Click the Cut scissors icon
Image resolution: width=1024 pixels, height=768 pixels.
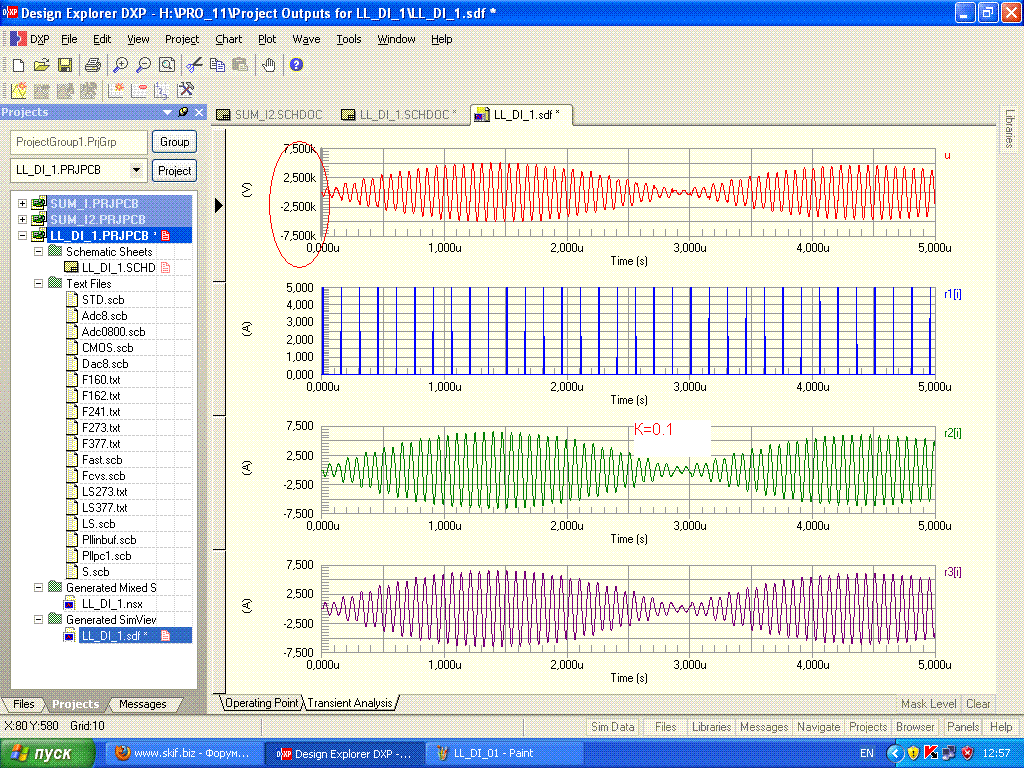tap(194, 65)
